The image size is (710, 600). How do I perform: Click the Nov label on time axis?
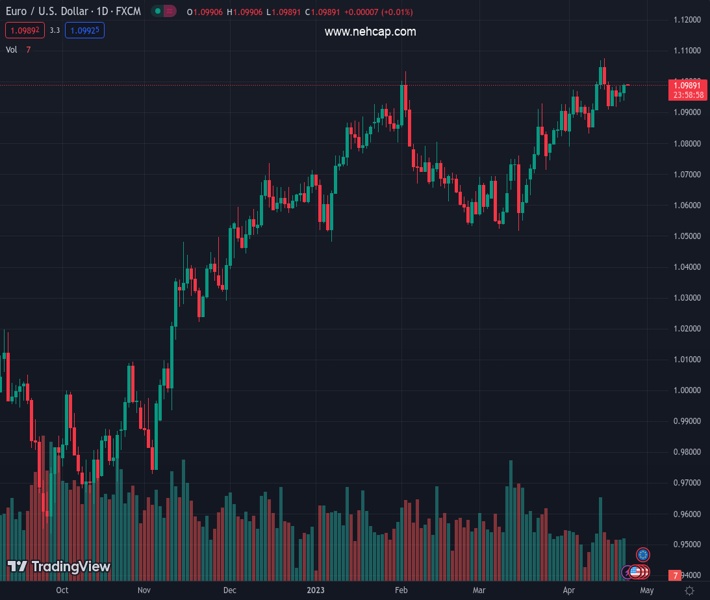pyautogui.click(x=144, y=590)
